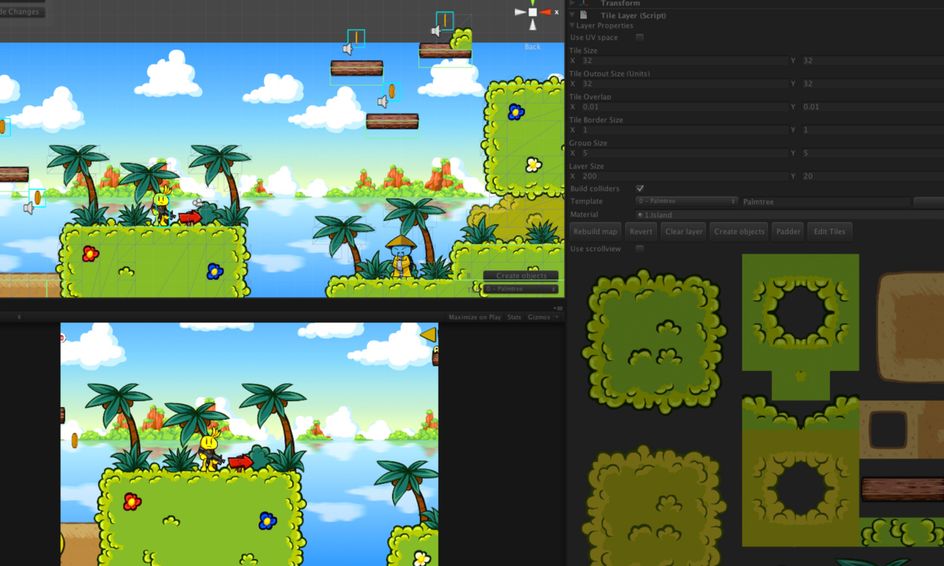Select the blue flower on the left island in Scene view
This screenshot has height=566, width=944.
(x=215, y=272)
